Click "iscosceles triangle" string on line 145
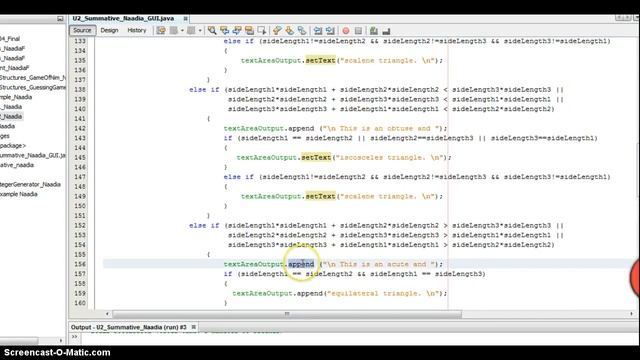640x360 pixels. click(x=389, y=157)
